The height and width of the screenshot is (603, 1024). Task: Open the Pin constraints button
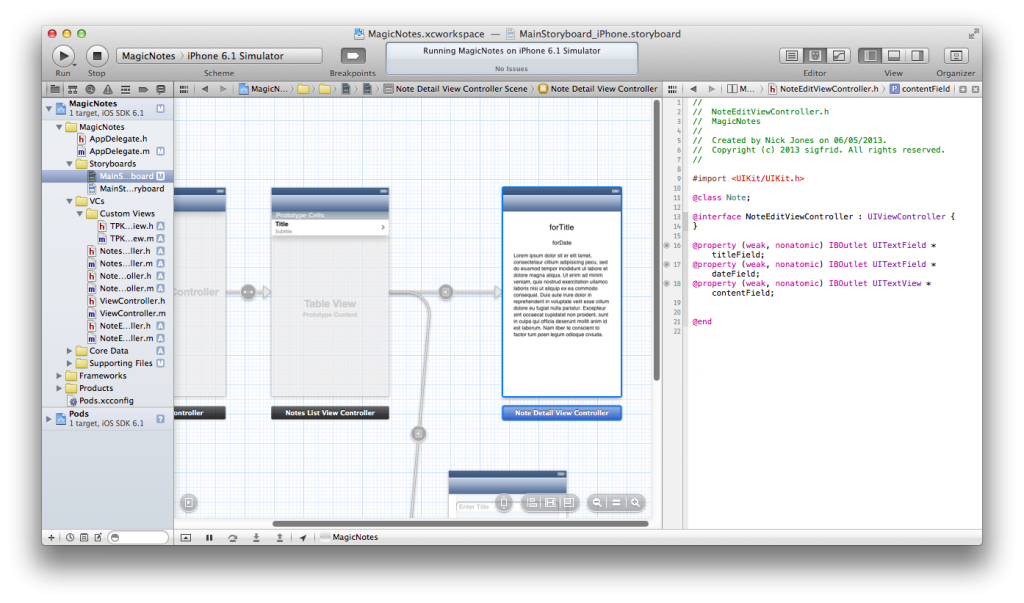pyautogui.click(x=551, y=502)
